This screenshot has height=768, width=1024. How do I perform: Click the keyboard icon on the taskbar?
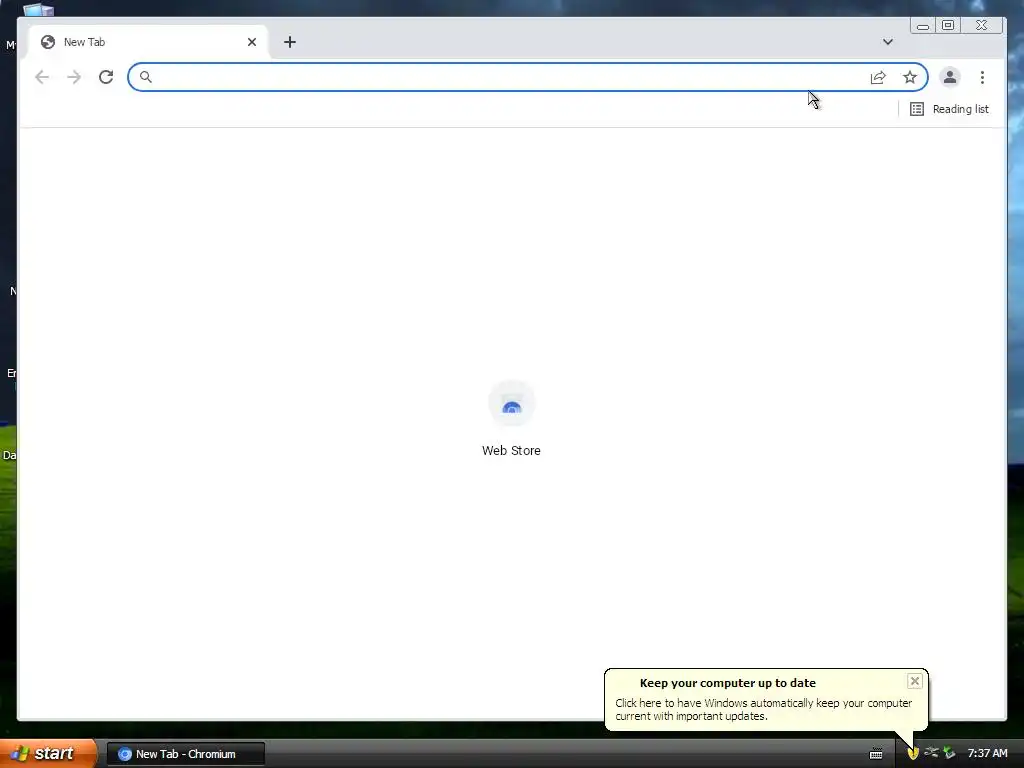pyautogui.click(x=876, y=754)
